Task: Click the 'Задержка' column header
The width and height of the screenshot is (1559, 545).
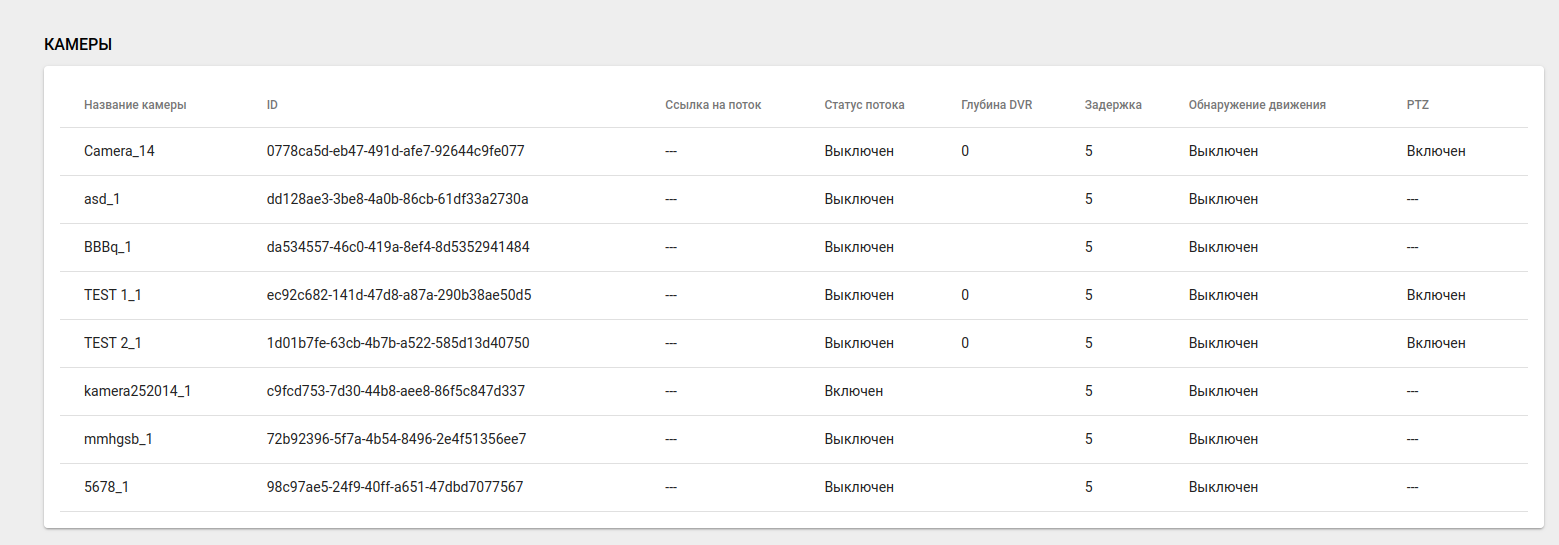Action: pos(1112,105)
